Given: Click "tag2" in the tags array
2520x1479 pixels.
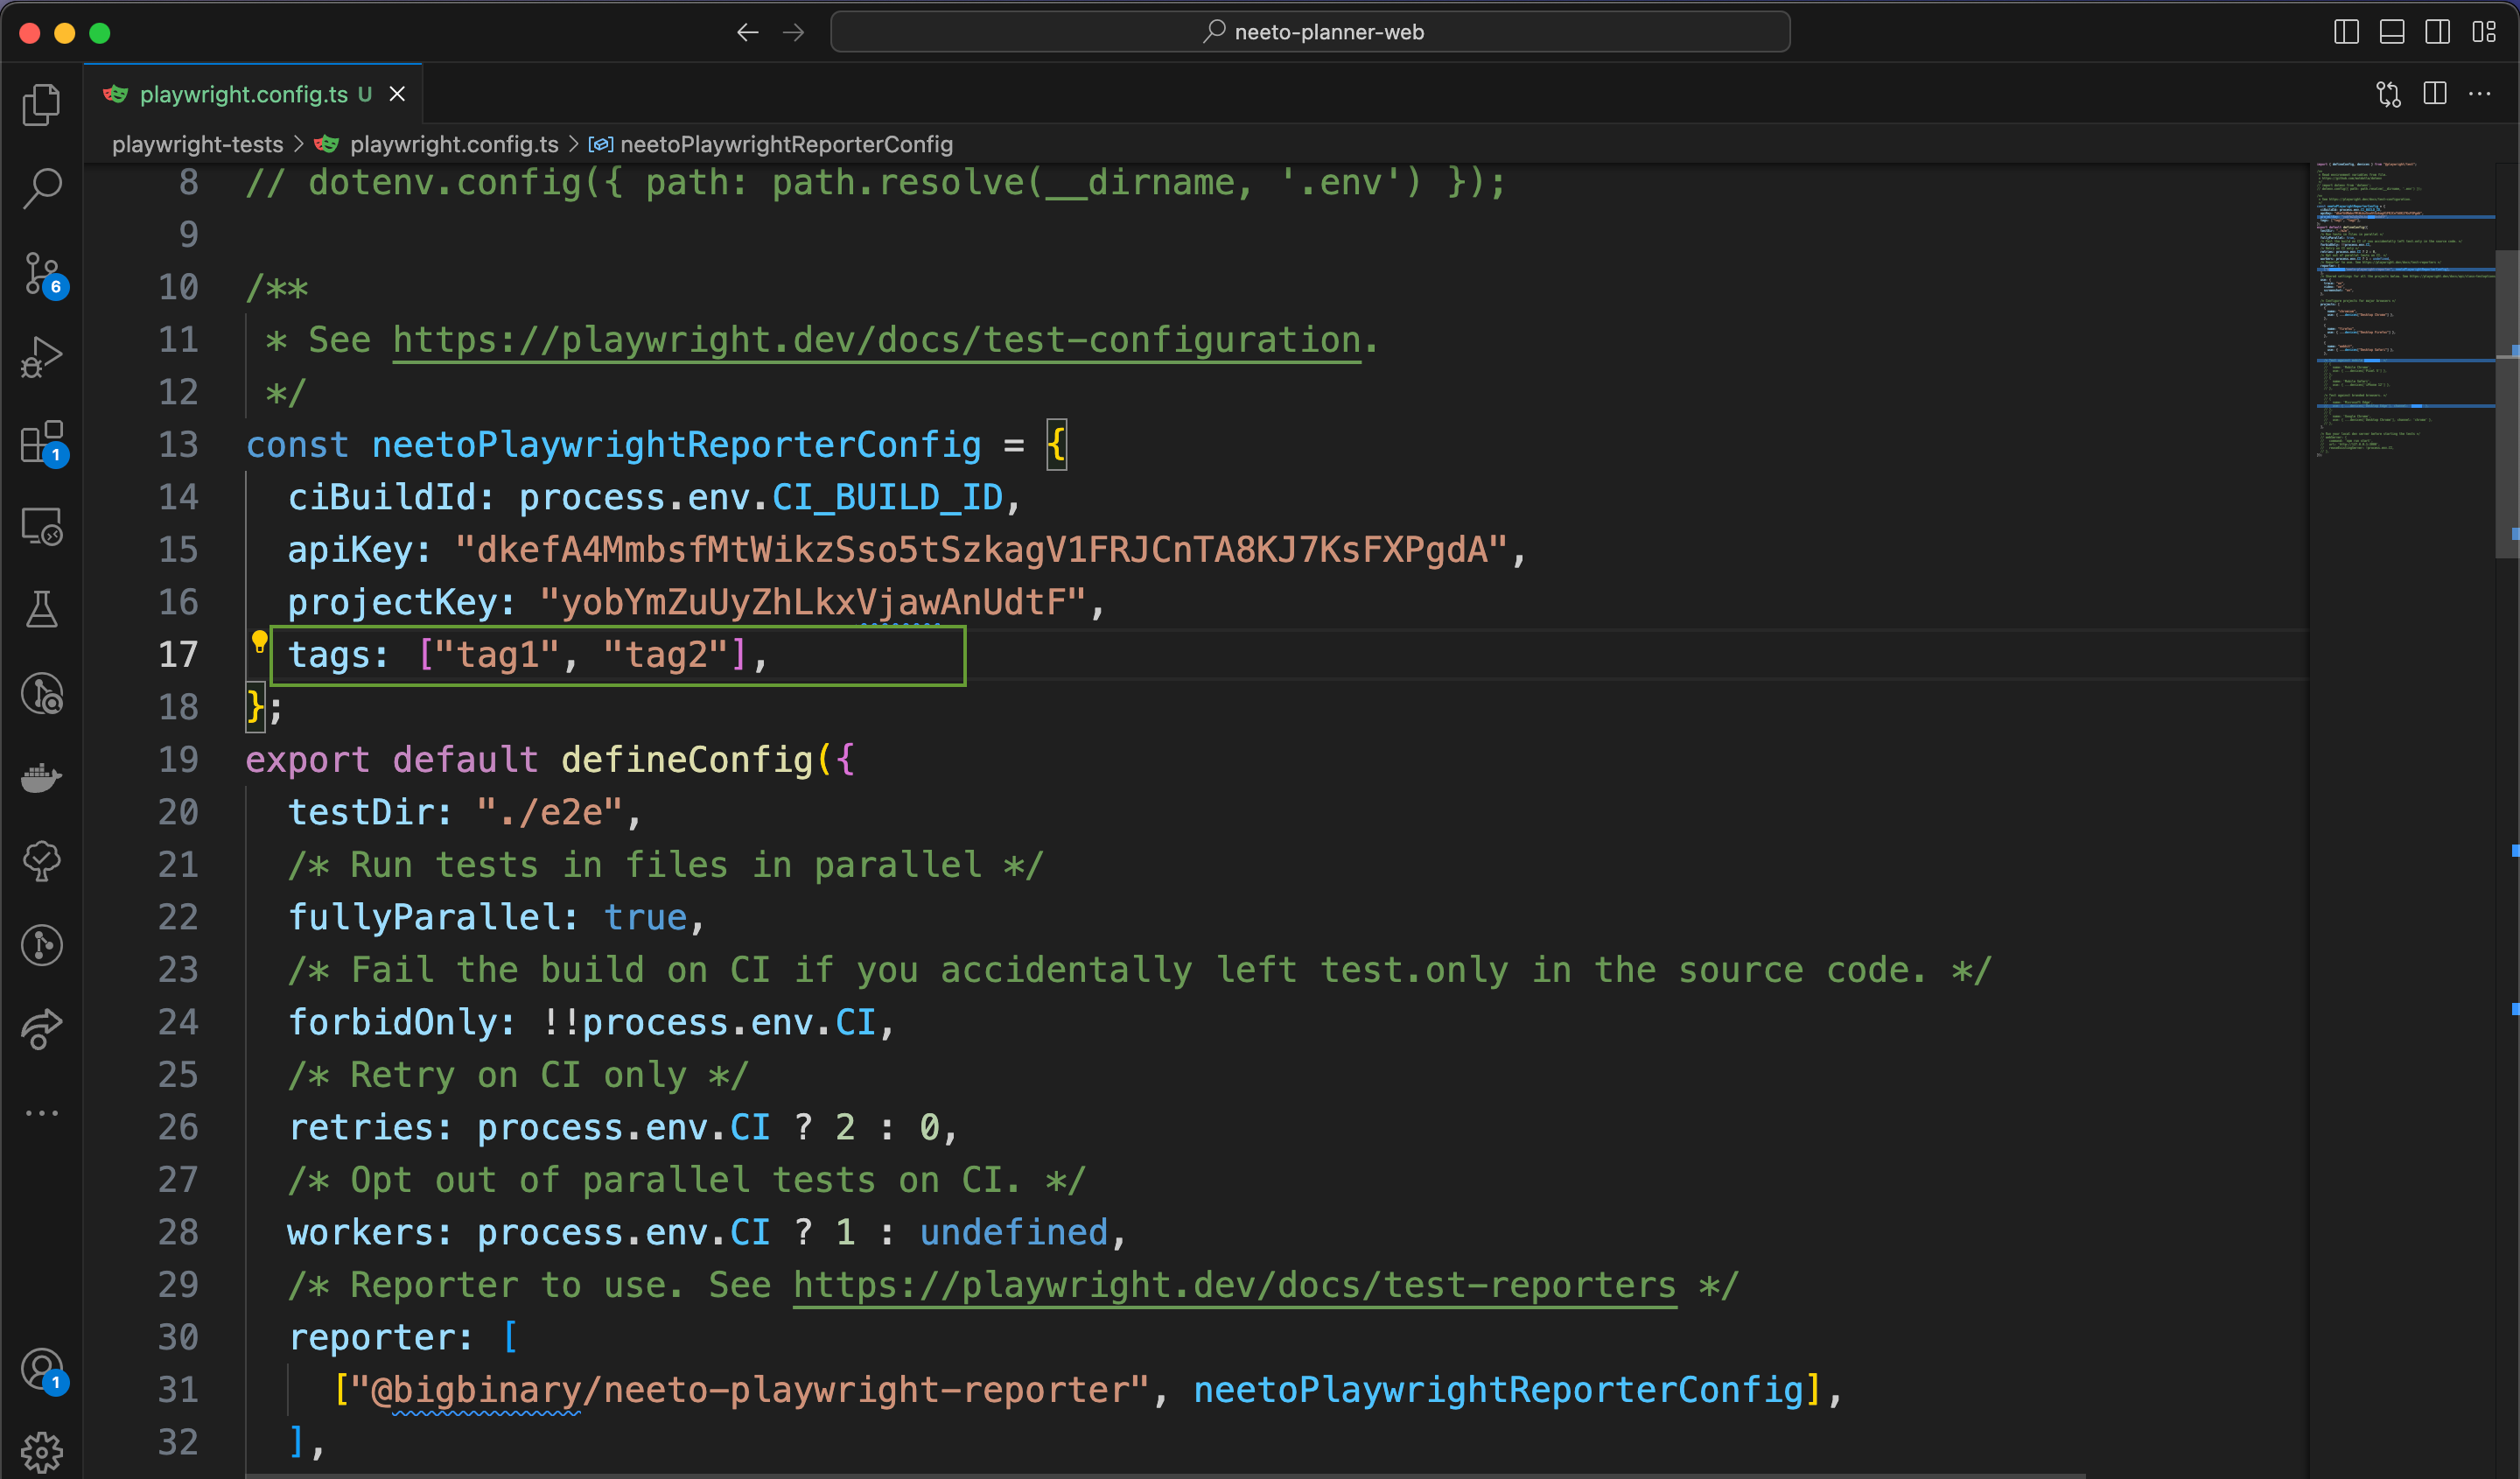Looking at the screenshot, I should pos(665,655).
